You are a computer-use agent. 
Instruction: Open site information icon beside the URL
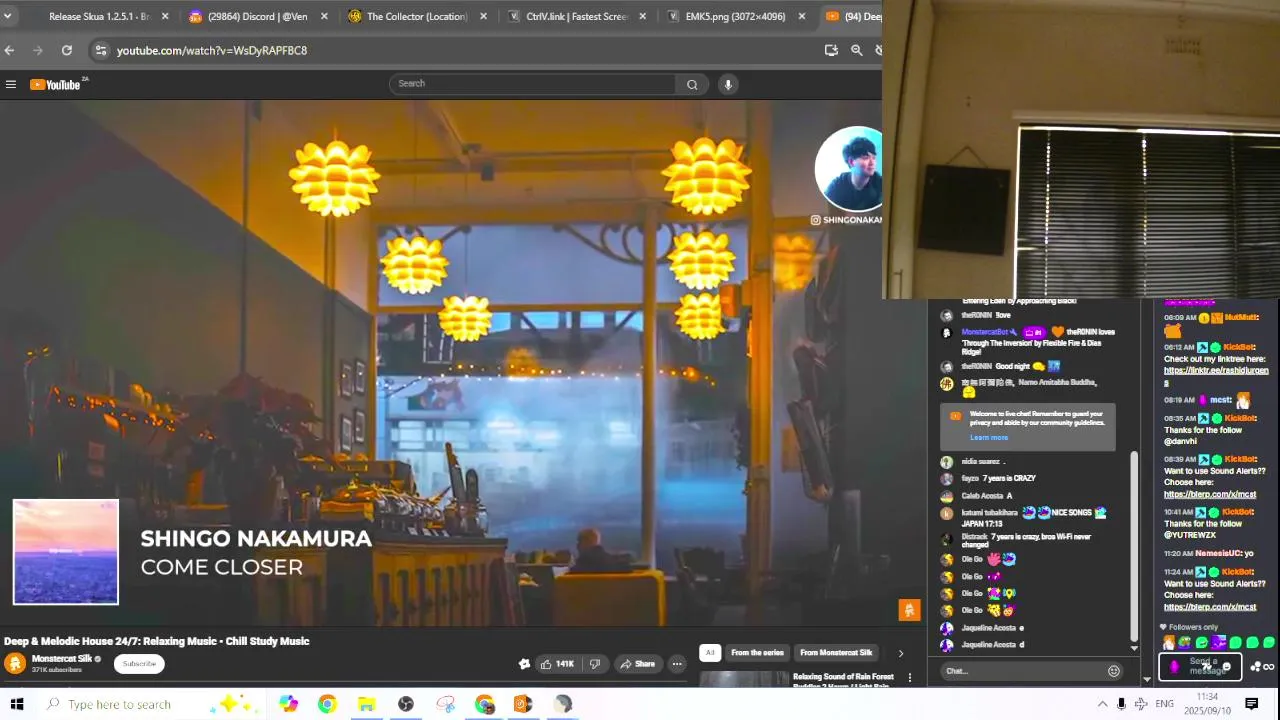tap(100, 50)
